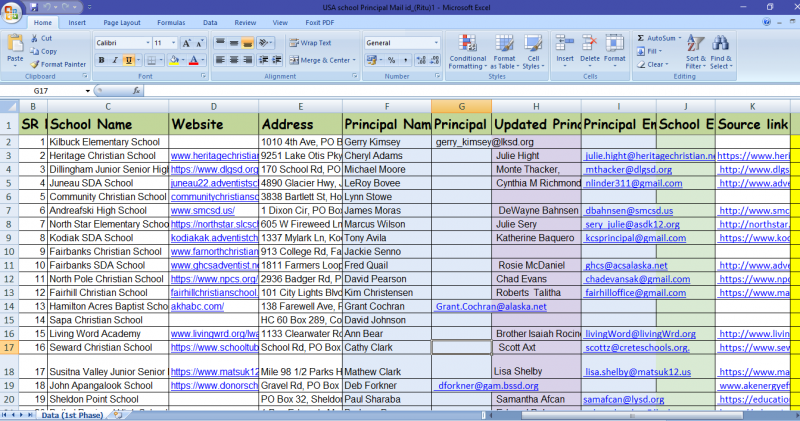This screenshot has width=800, height=421.
Task: Activate the Format Painter
Action: pos(58,65)
